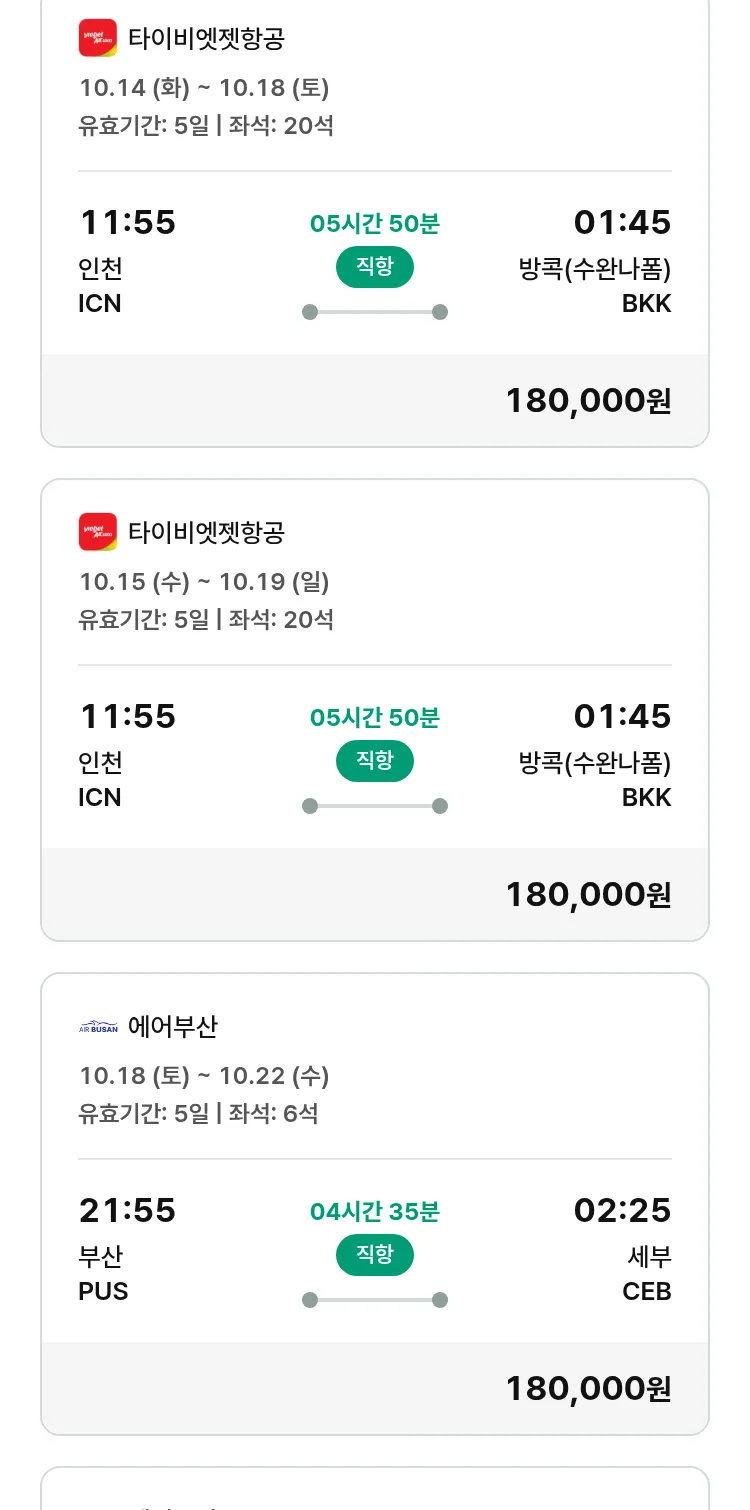
Task: Click route line icon on 10.14 Bangkok flight
Action: point(374,312)
